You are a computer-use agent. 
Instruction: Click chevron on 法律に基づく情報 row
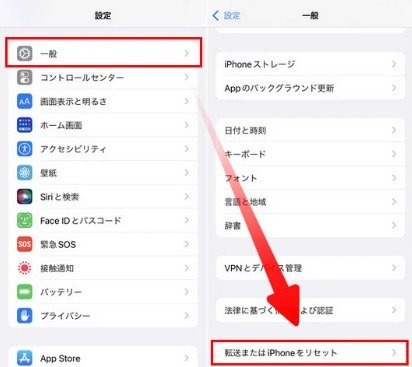click(x=394, y=310)
